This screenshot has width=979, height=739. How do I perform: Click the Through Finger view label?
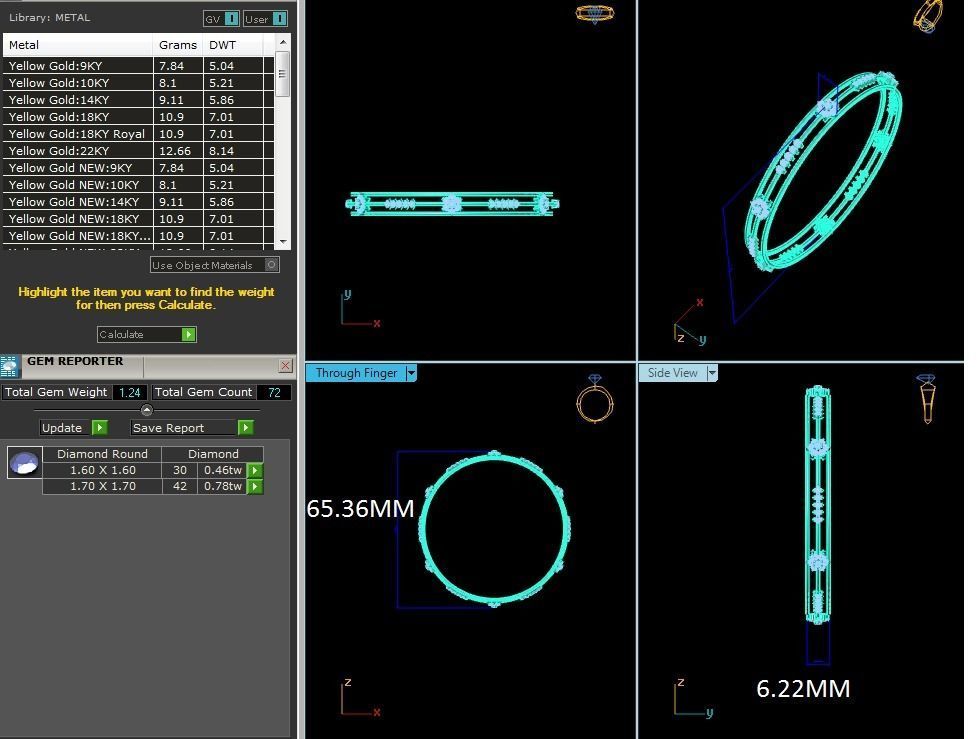[356, 373]
